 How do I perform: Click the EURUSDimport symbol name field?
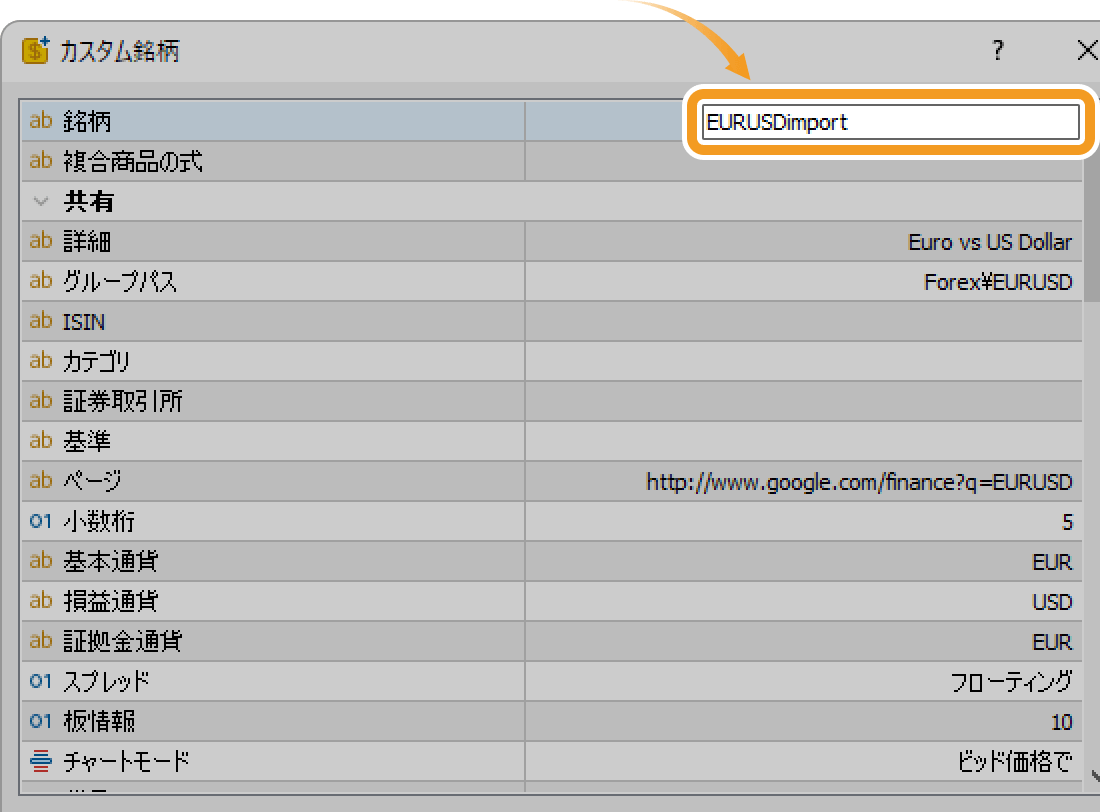tap(890, 122)
